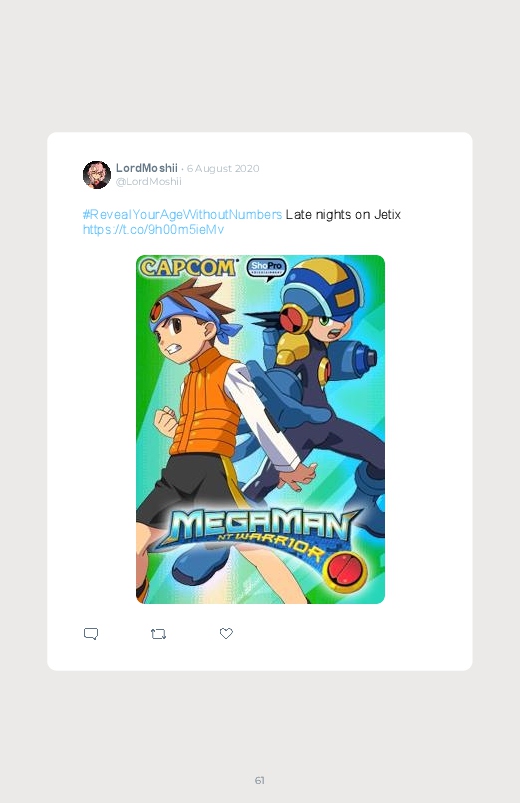Click the boy's blue headband emblem
The width and height of the screenshot is (520, 803).
[x=156, y=312]
